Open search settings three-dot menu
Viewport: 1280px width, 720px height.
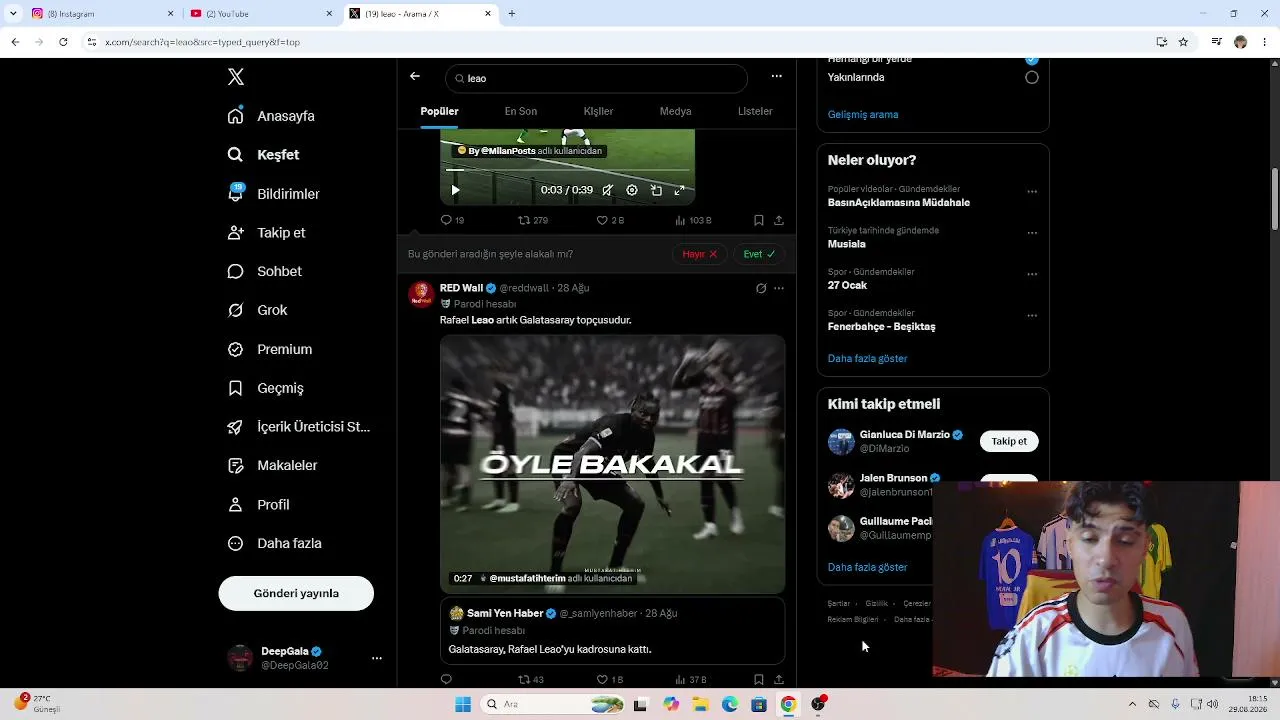click(777, 76)
